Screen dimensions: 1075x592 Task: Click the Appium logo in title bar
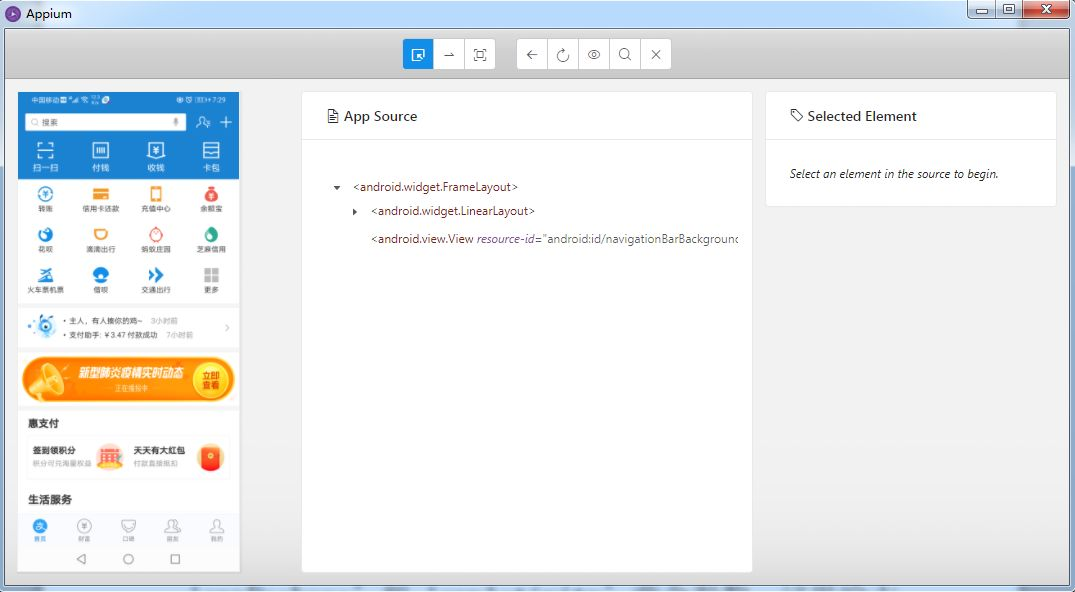[12, 14]
